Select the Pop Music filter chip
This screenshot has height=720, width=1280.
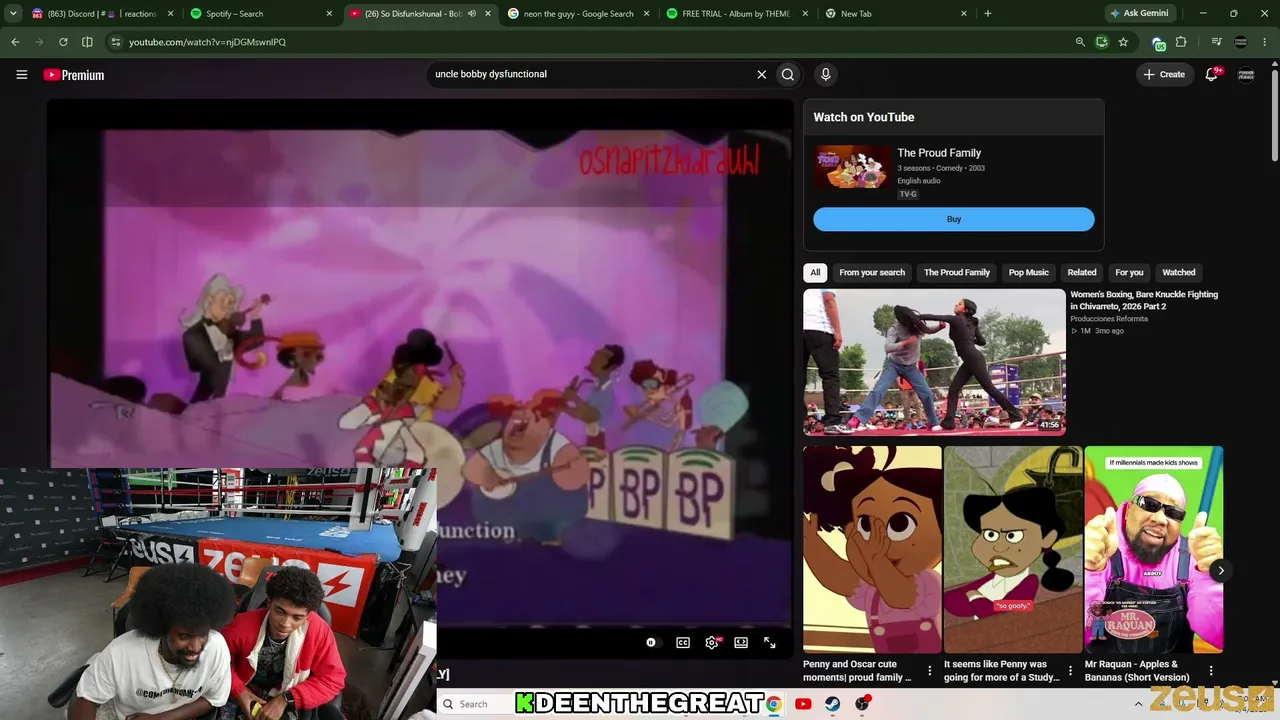[x=1029, y=272]
